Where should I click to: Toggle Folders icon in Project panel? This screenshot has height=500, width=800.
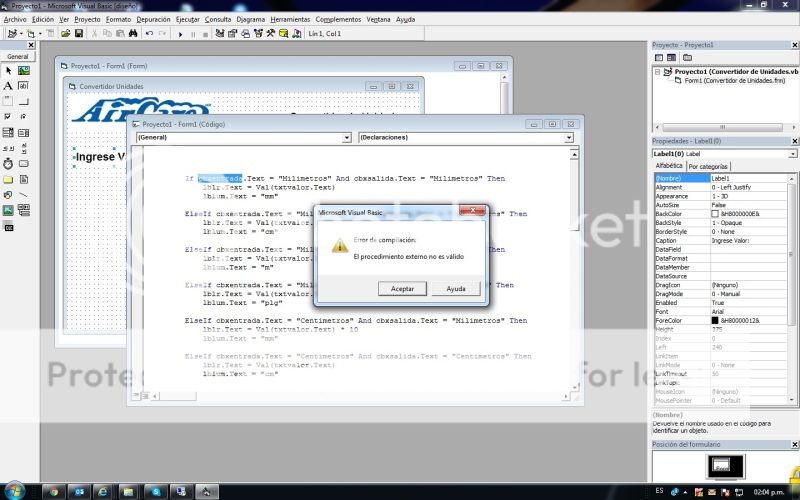[687, 58]
